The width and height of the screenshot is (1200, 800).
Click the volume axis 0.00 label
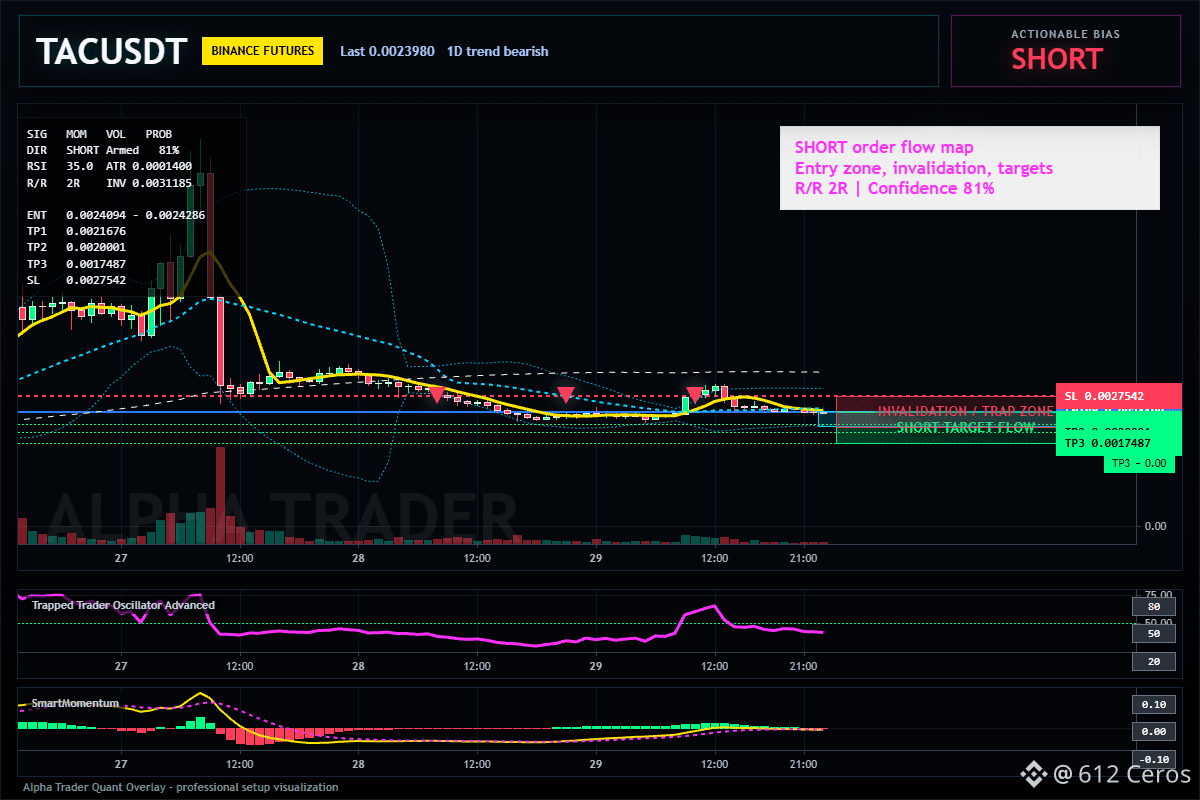click(x=1154, y=526)
